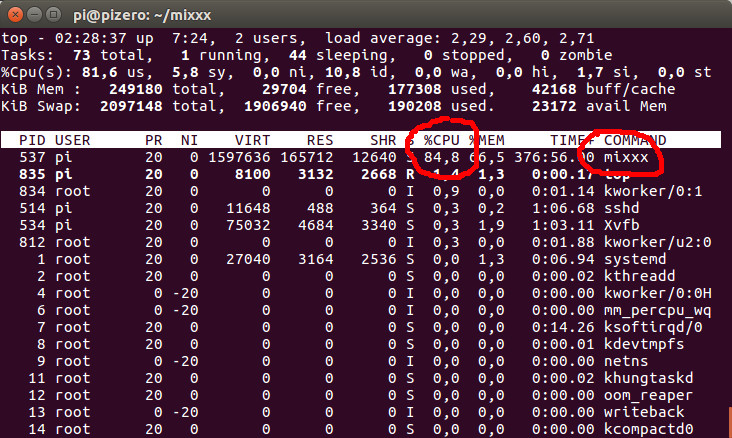The height and width of the screenshot is (438, 732).
Task: Click the 27040 VIRT value for systemd
Action: pyautogui.click(x=248, y=259)
